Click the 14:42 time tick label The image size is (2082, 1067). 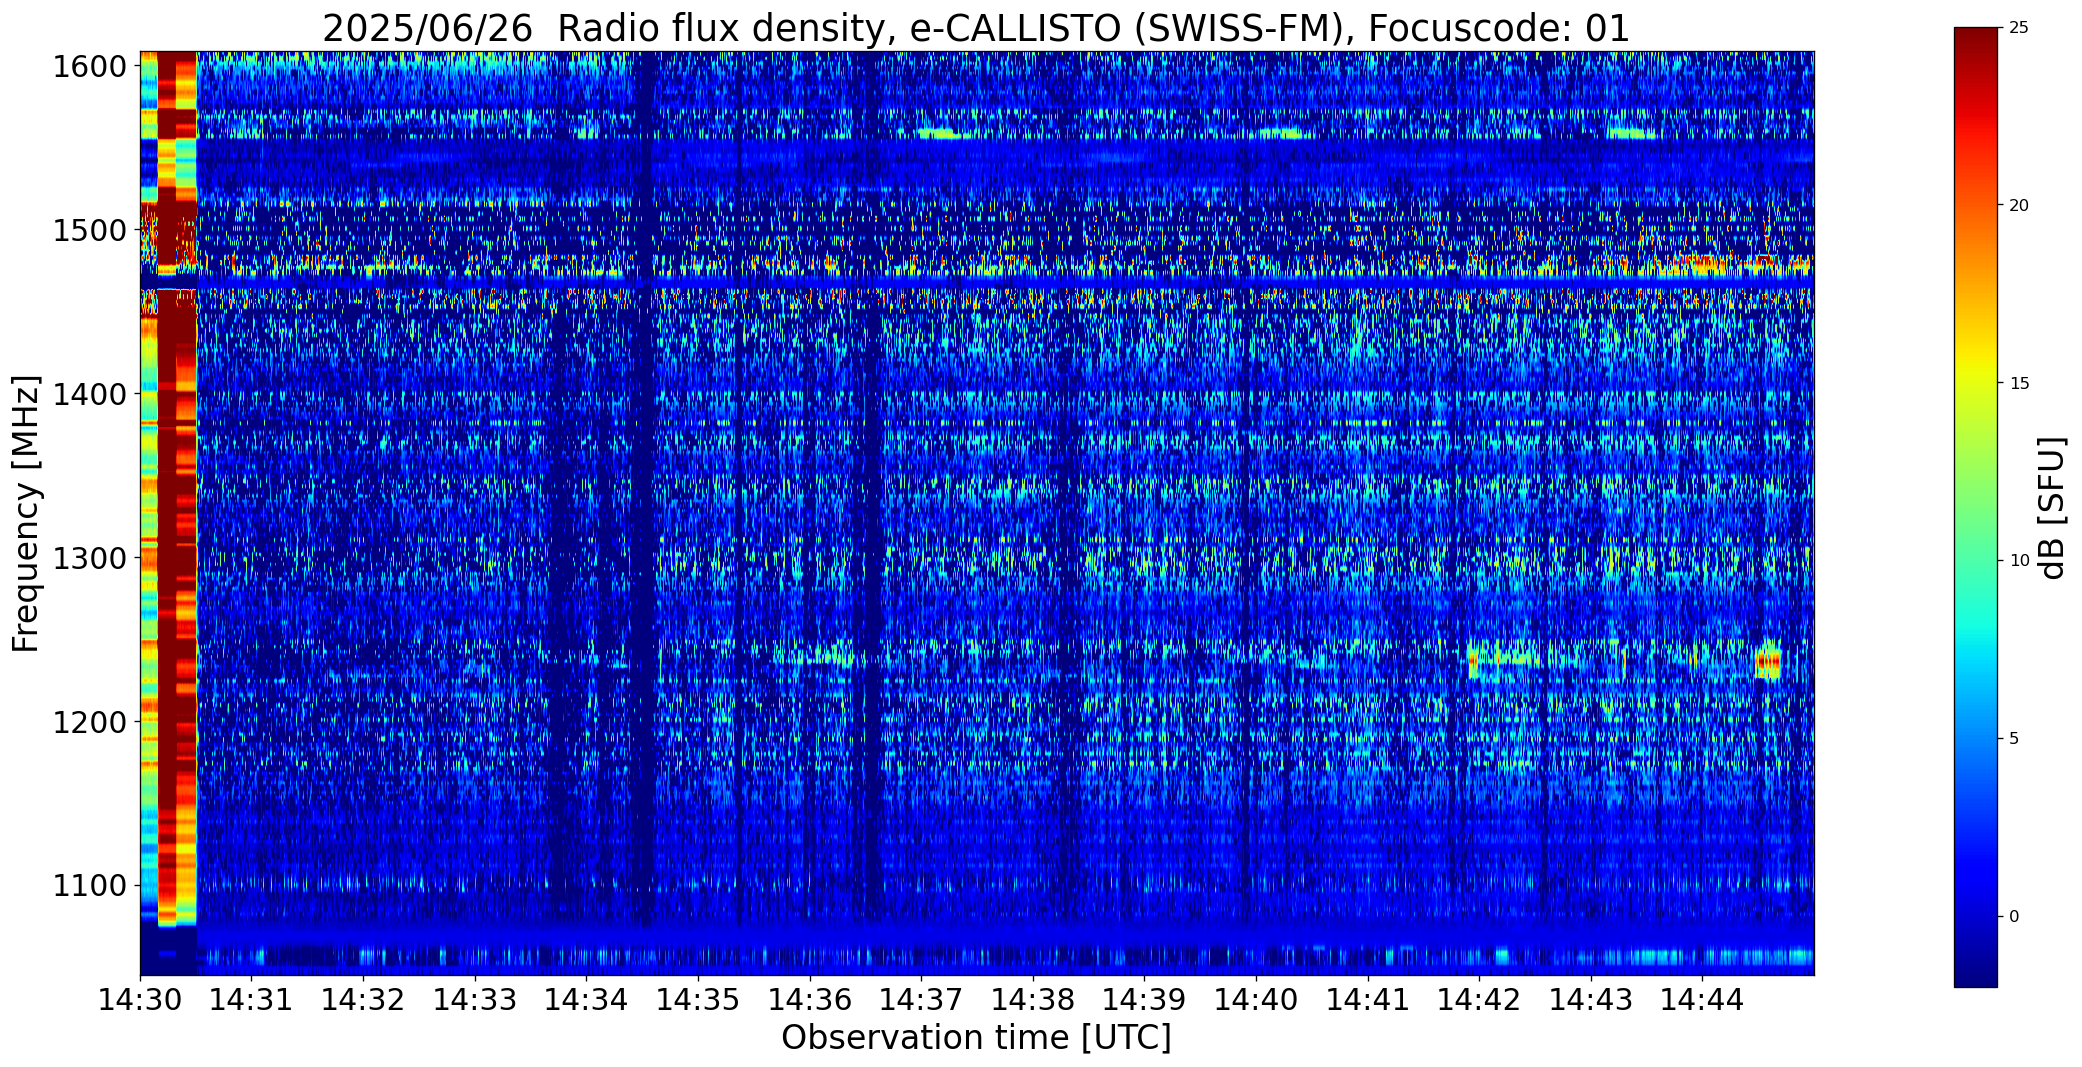pos(1480,1000)
